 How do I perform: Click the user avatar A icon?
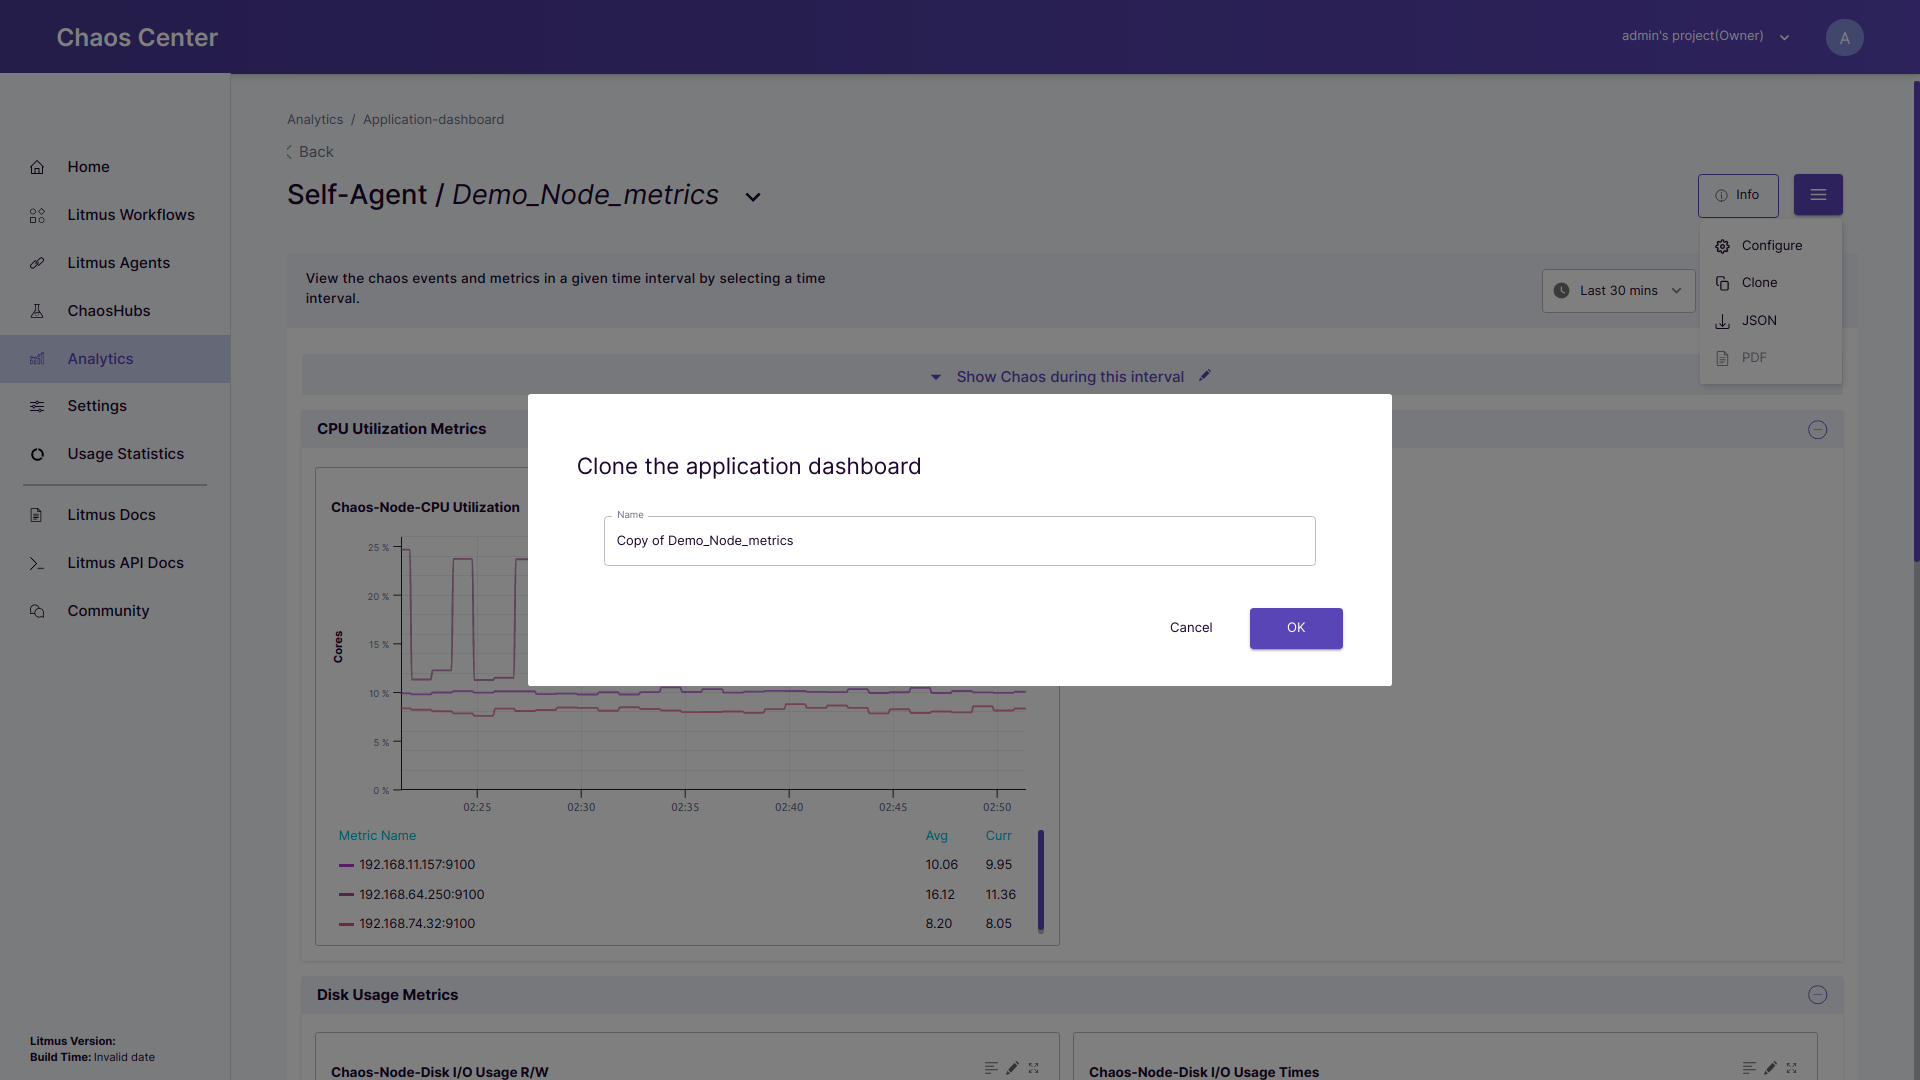[x=1844, y=38]
